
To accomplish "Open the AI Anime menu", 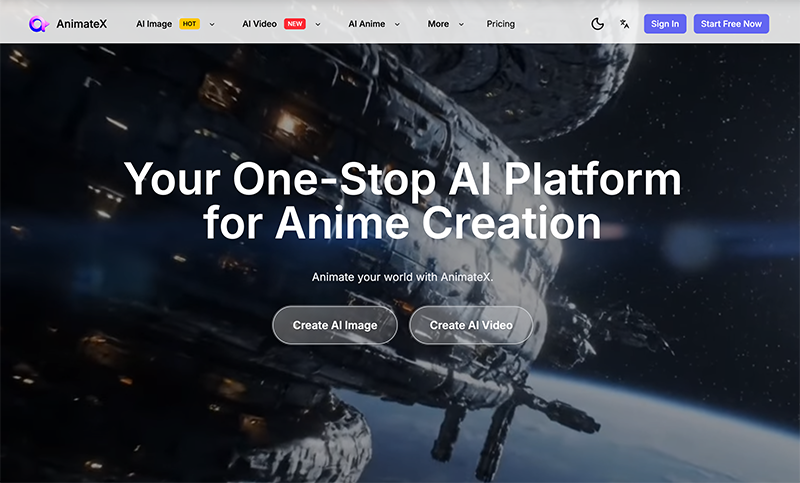I will [366, 24].
